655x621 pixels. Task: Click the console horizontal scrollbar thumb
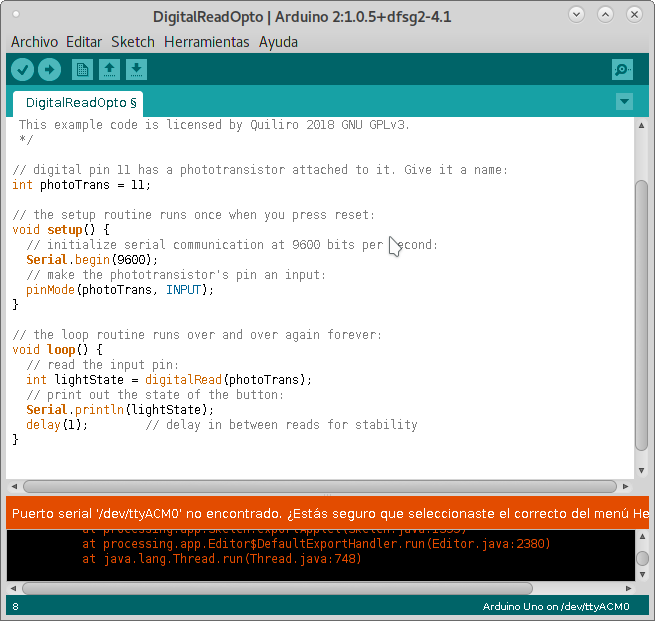click(277, 588)
